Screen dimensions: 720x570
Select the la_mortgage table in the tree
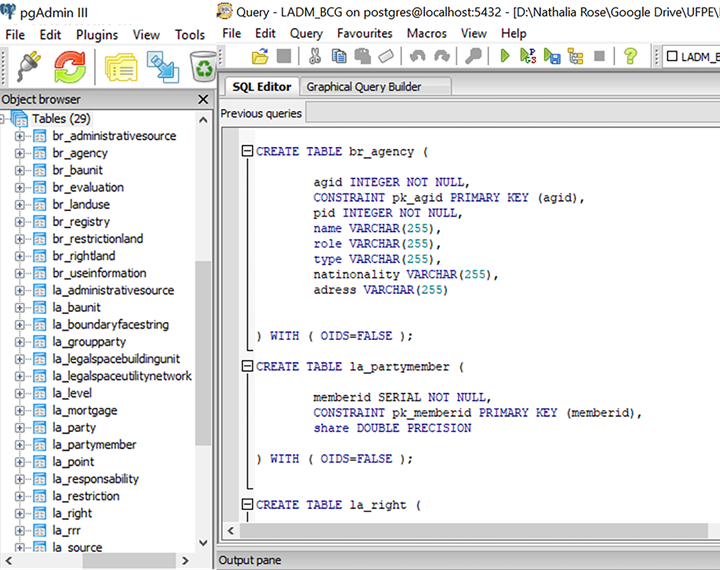click(x=85, y=410)
